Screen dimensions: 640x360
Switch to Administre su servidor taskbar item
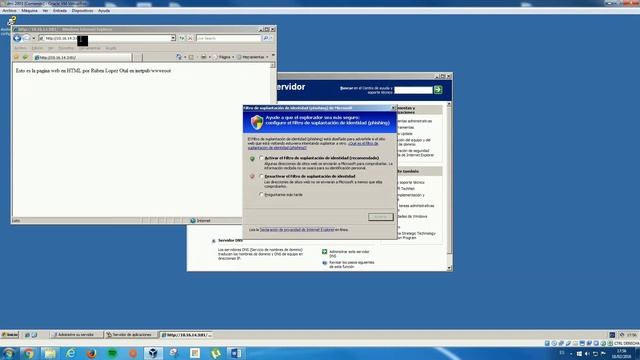click(x=76, y=335)
